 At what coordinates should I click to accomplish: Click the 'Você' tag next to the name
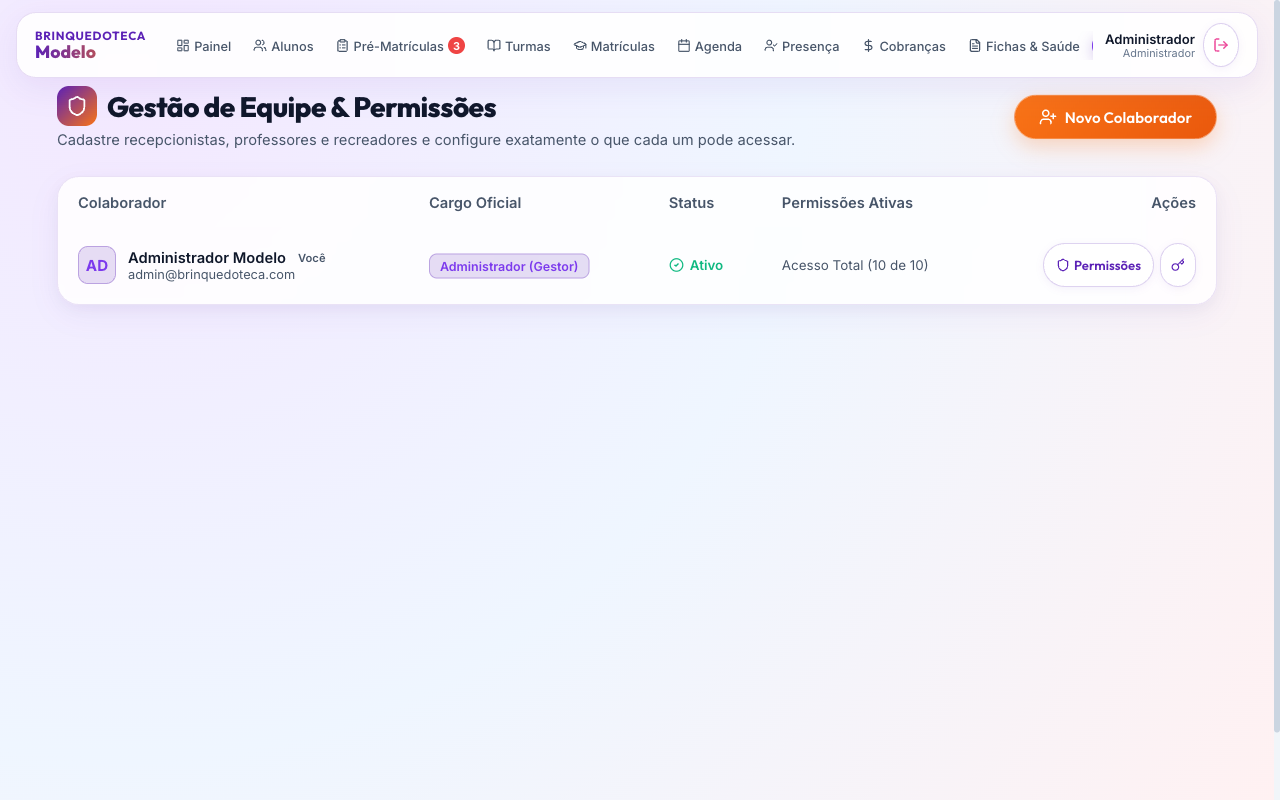click(x=312, y=258)
